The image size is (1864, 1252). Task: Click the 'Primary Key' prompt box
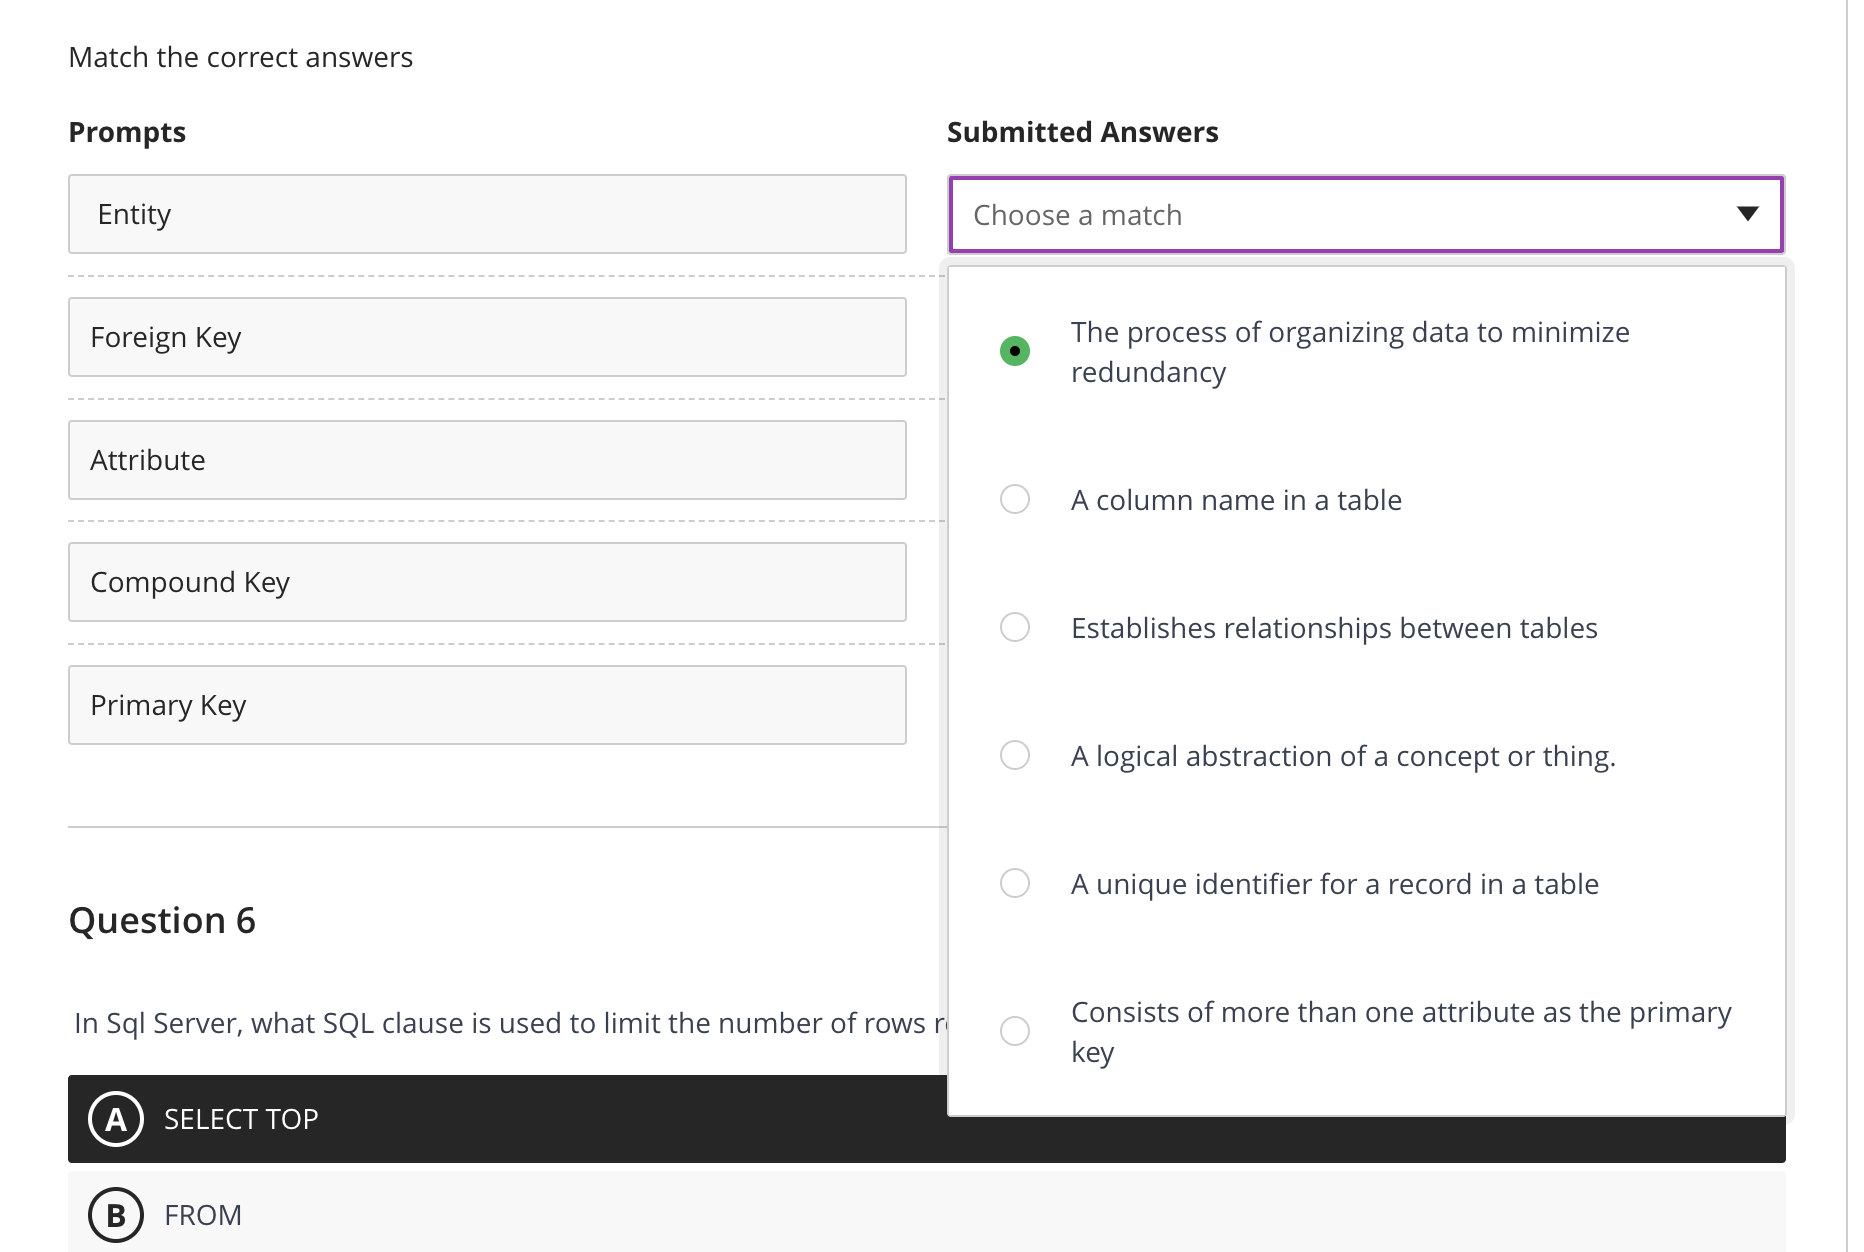[487, 705]
